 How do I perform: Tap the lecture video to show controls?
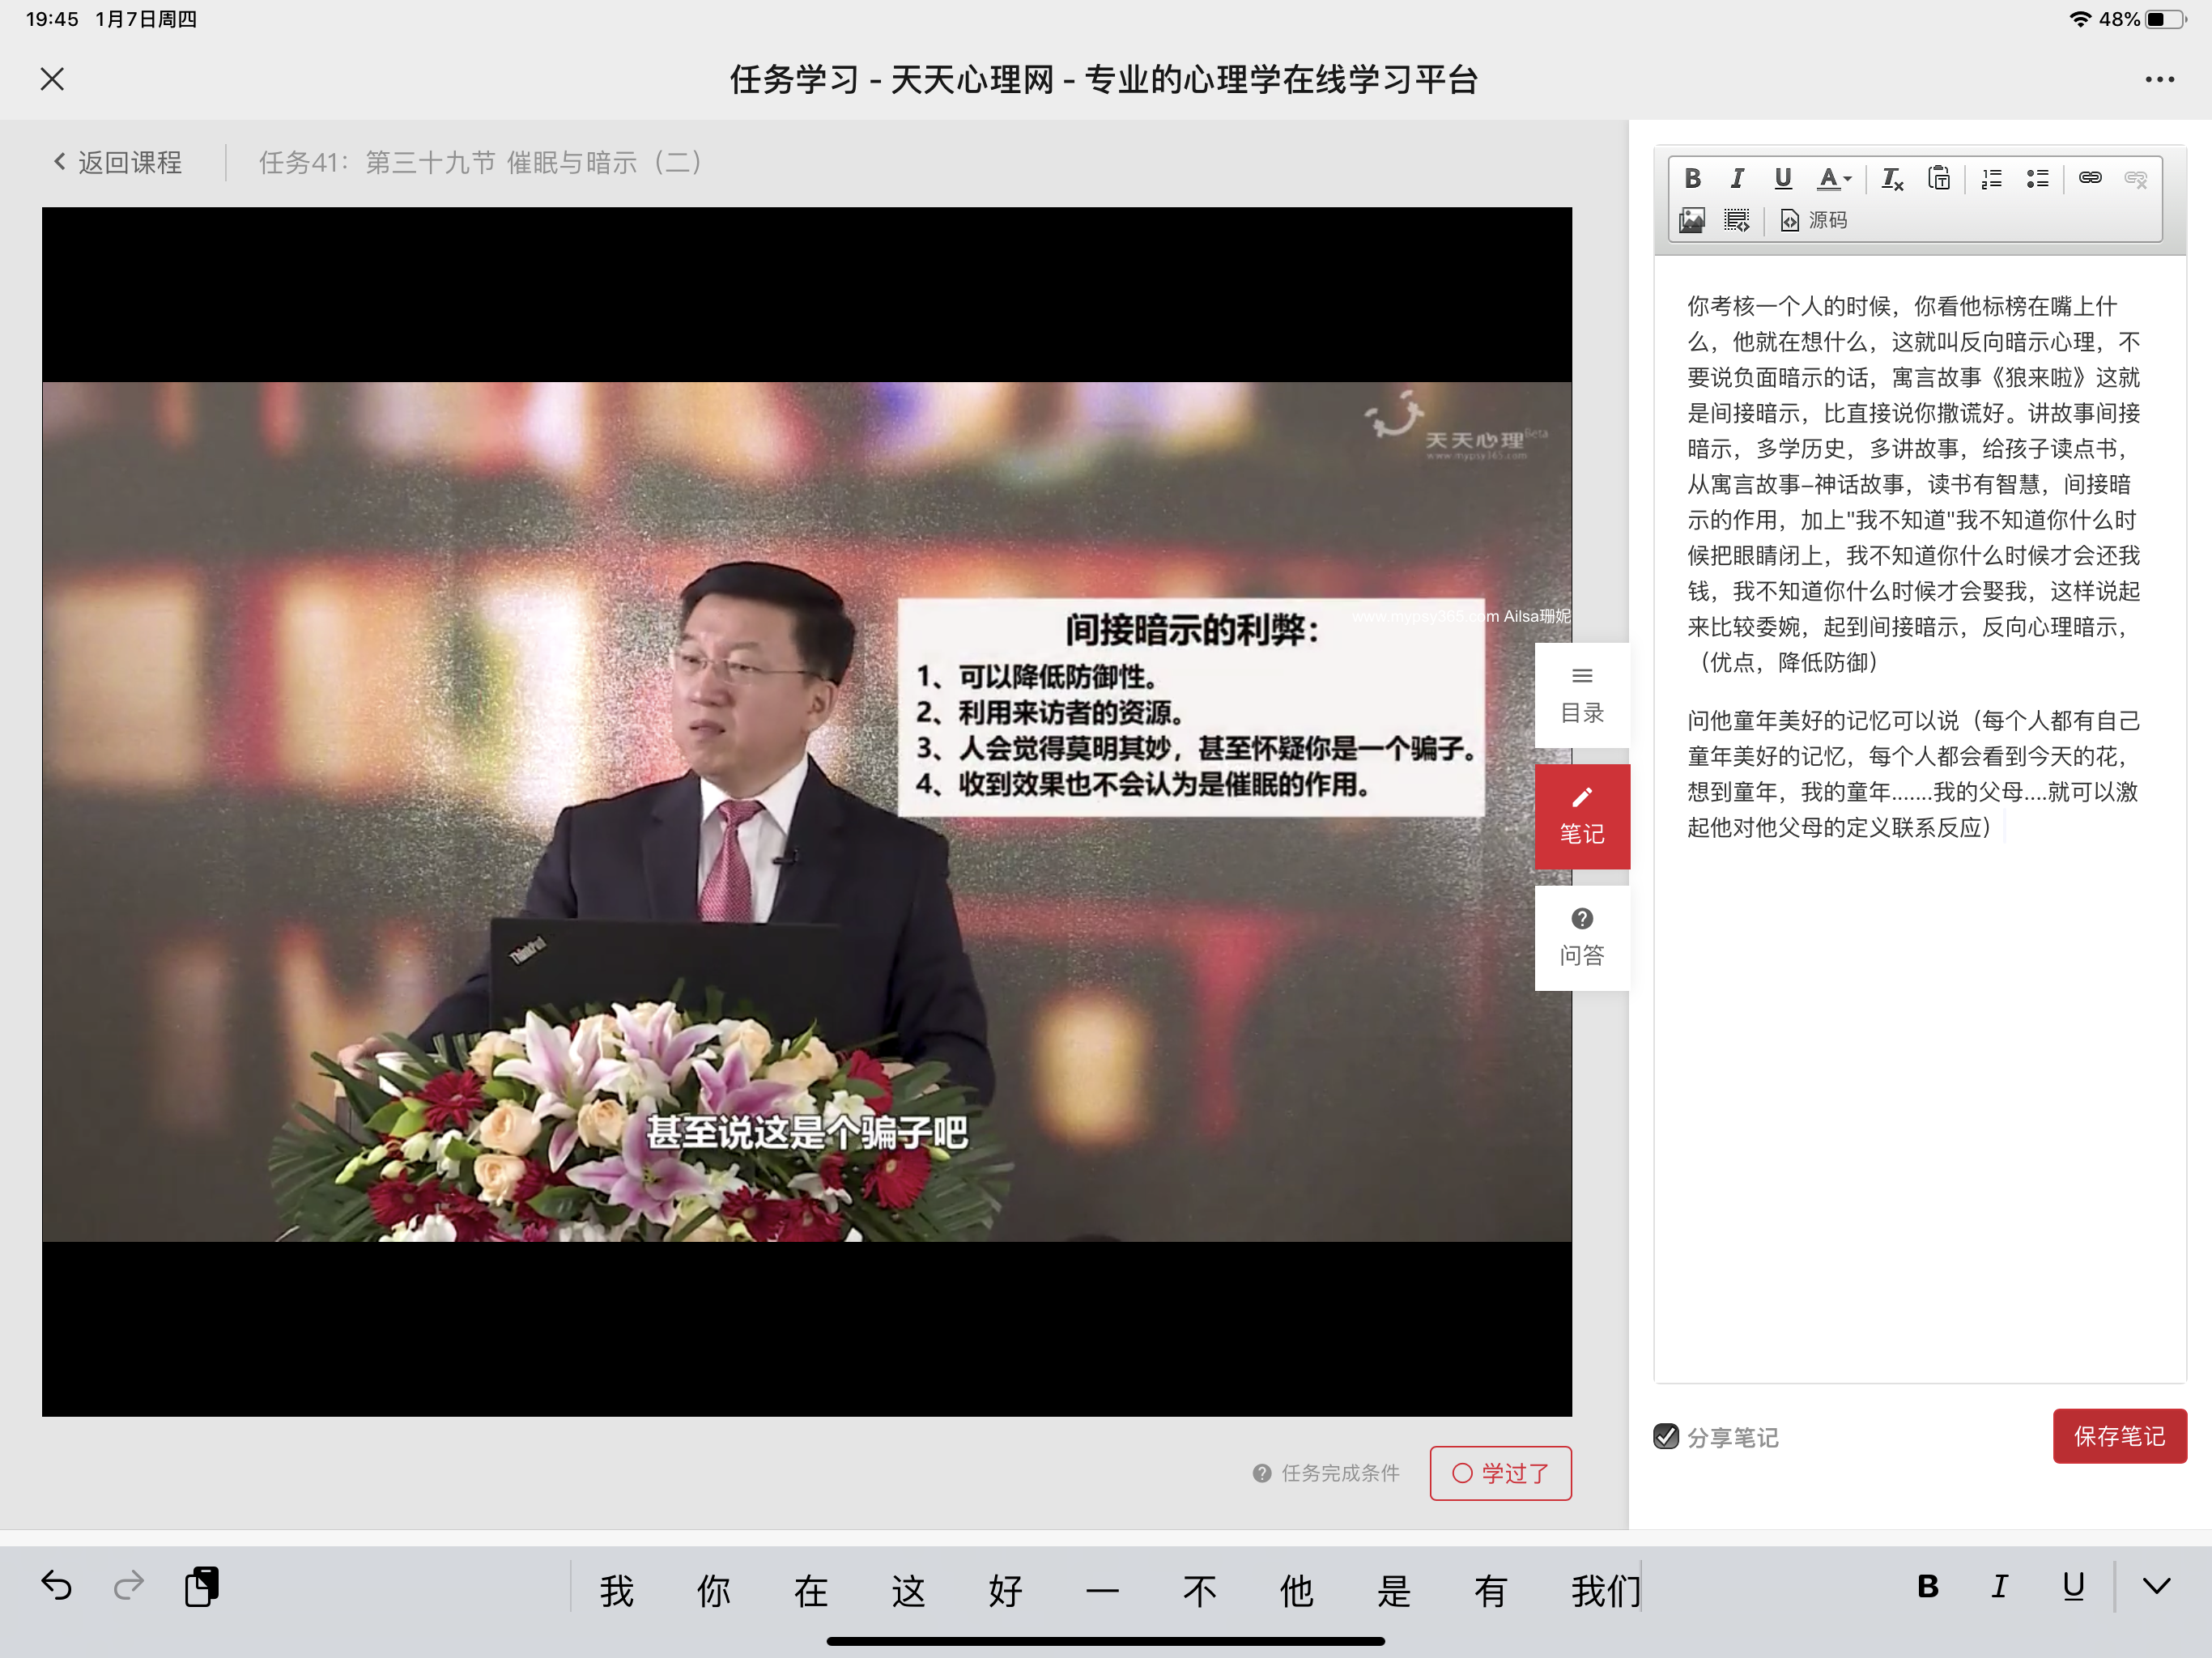pos(806,811)
